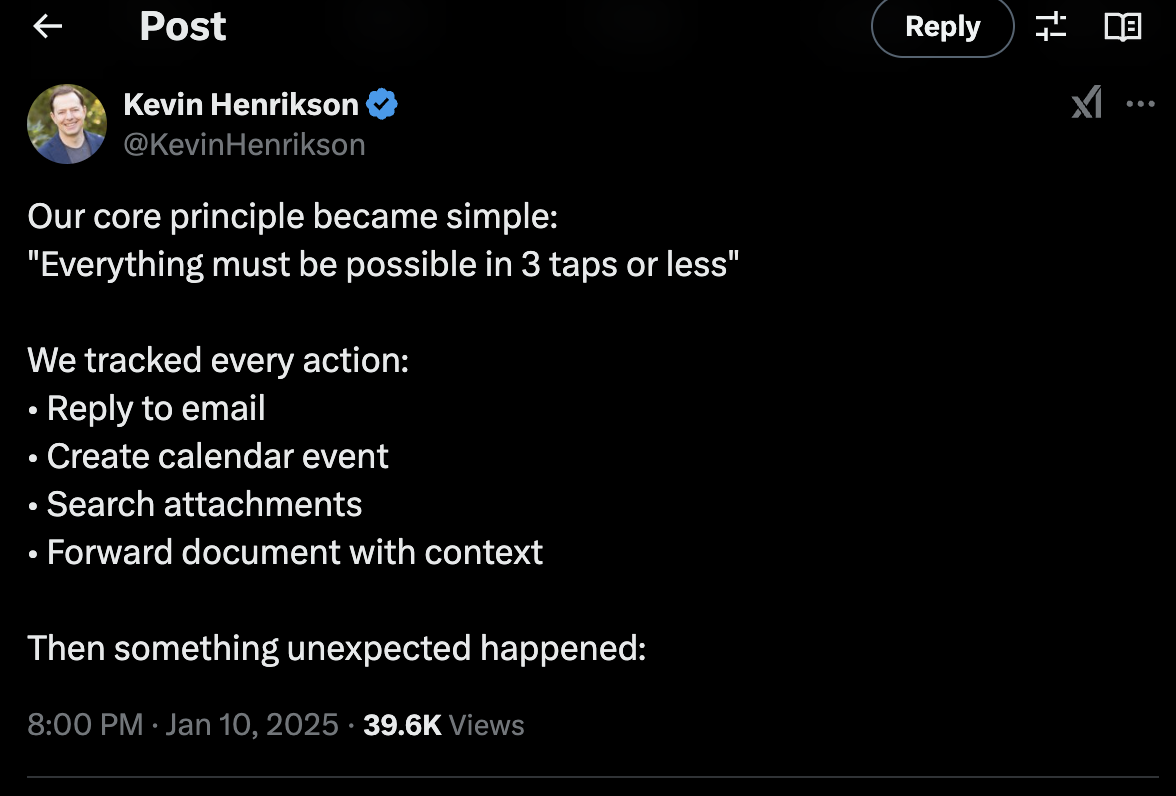The image size is (1176, 796).
Task: Click the blue verified badge
Action: (382, 104)
